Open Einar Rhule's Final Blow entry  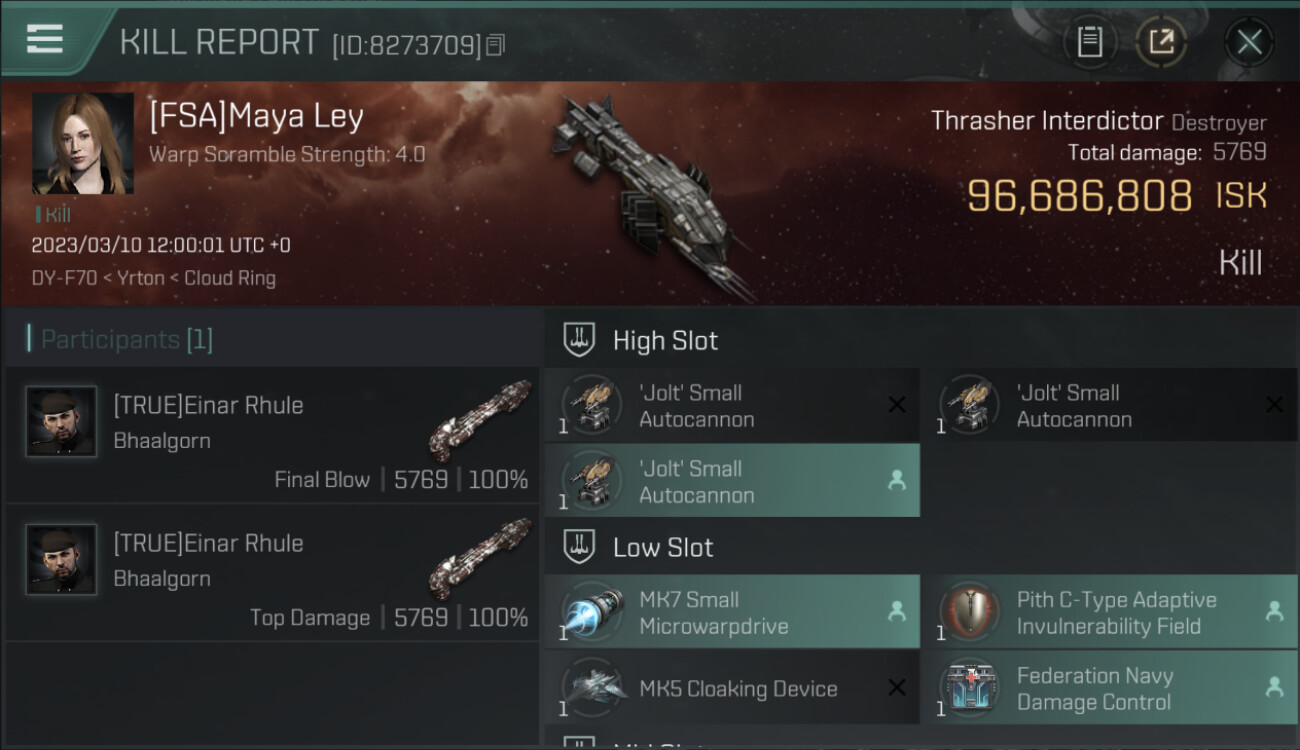pos(272,434)
